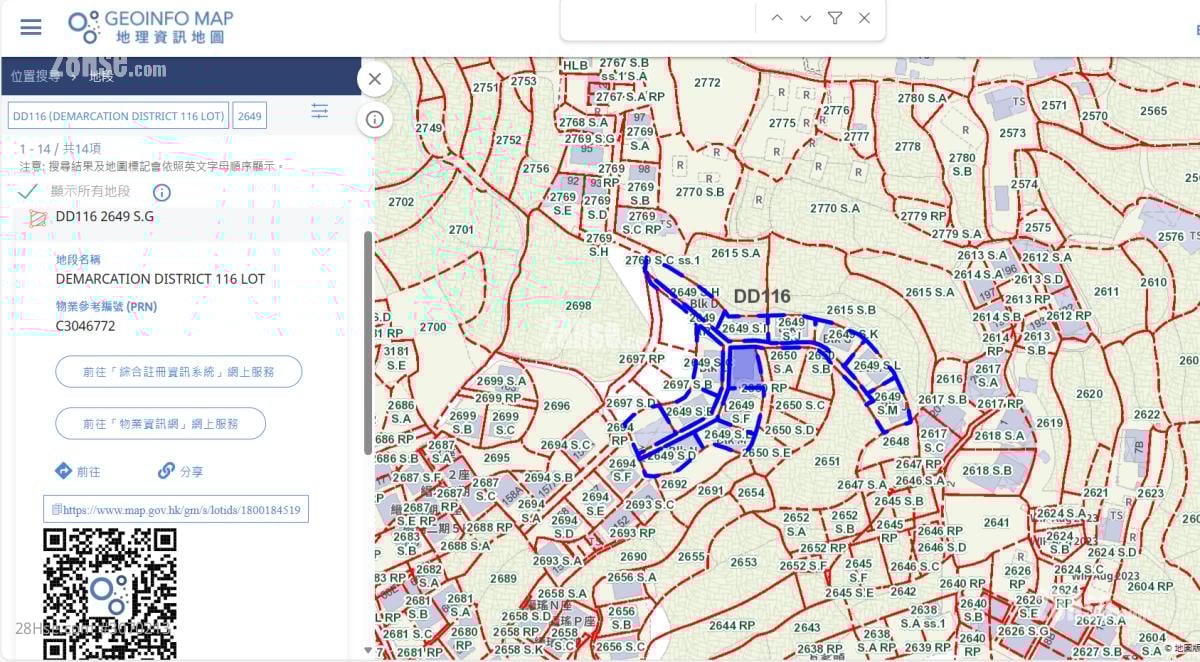Go to the next find result (down arrow)
Image resolution: width=1200 pixels, height=662 pixels.
(806, 18)
